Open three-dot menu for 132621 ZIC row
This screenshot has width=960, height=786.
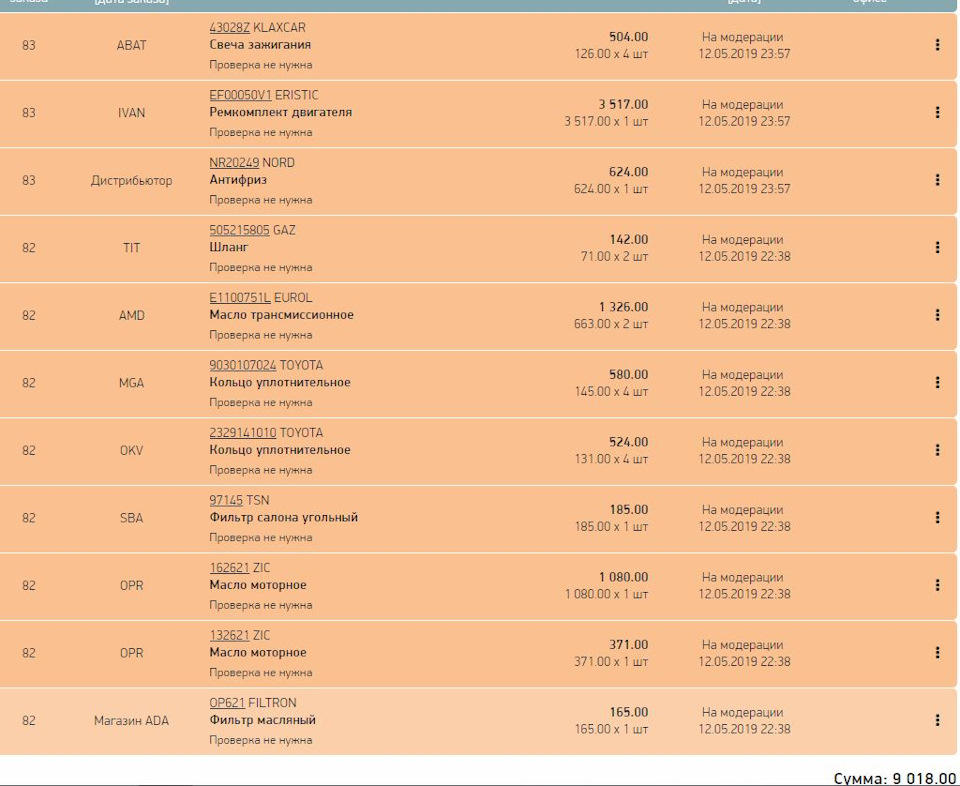click(937, 653)
